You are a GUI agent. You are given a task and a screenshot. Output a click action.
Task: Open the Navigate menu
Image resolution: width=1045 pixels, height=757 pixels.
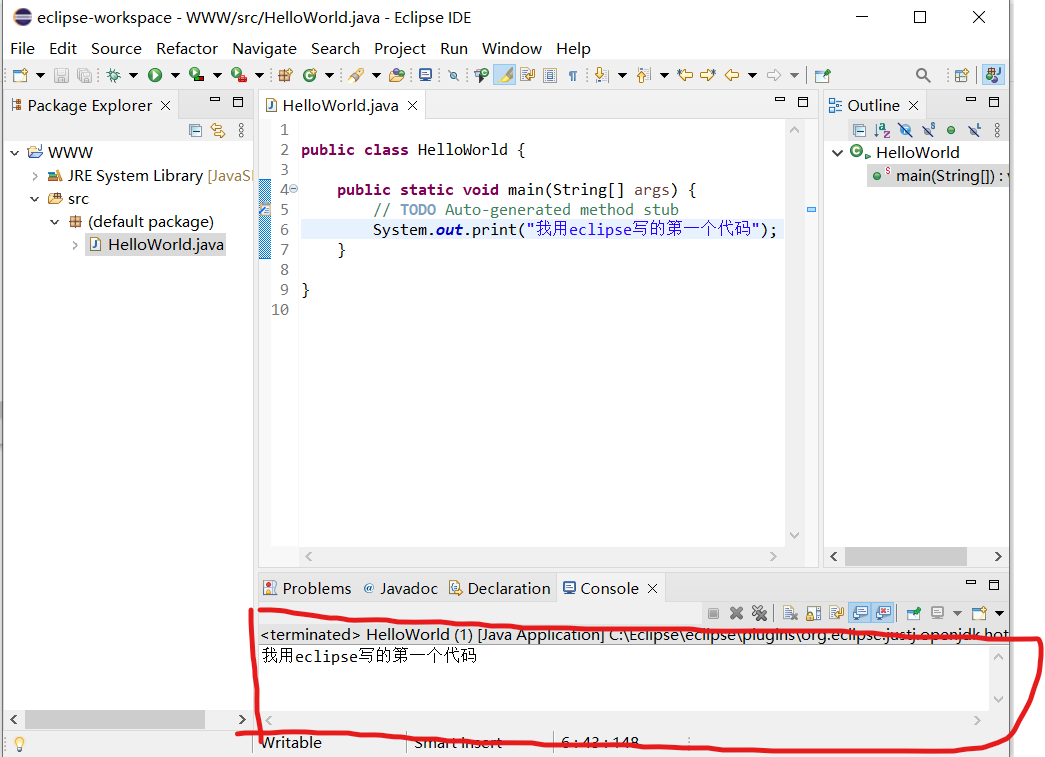(265, 49)
